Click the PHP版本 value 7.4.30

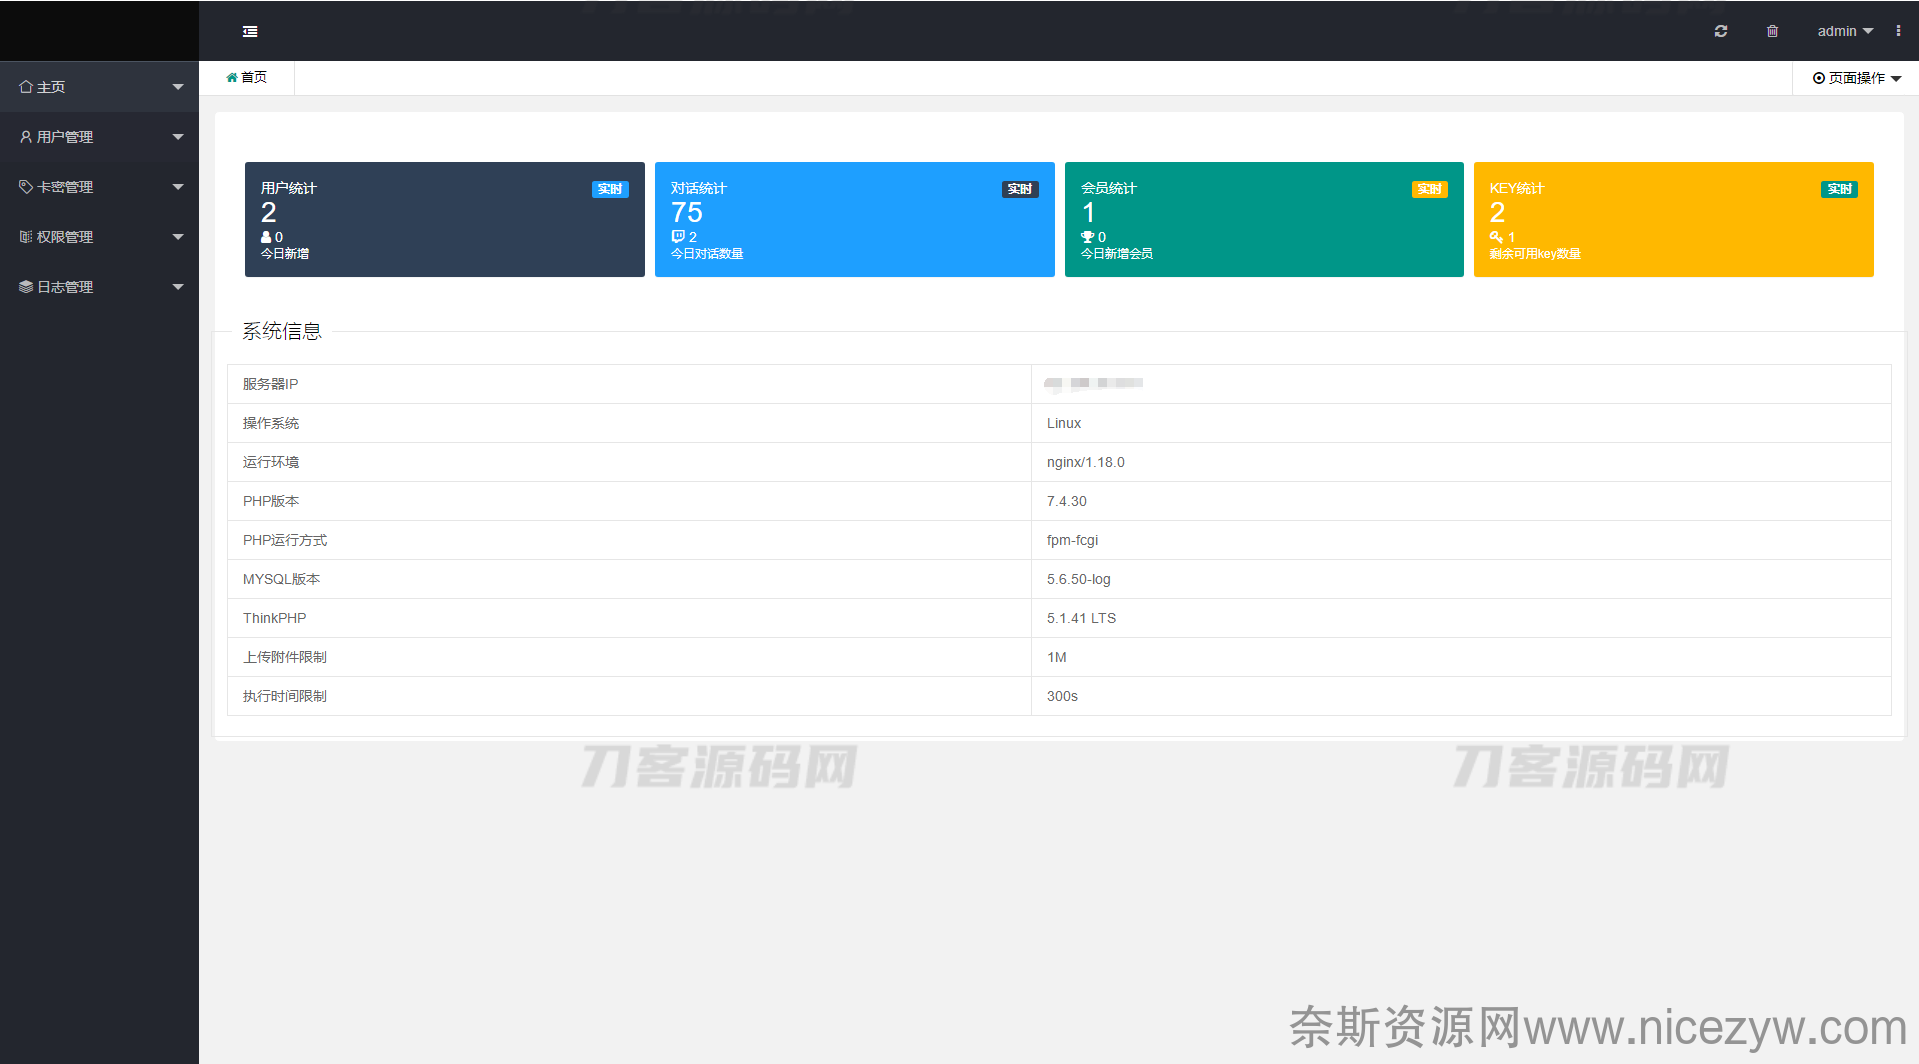pyautogui.click(x=1067, y=501)
